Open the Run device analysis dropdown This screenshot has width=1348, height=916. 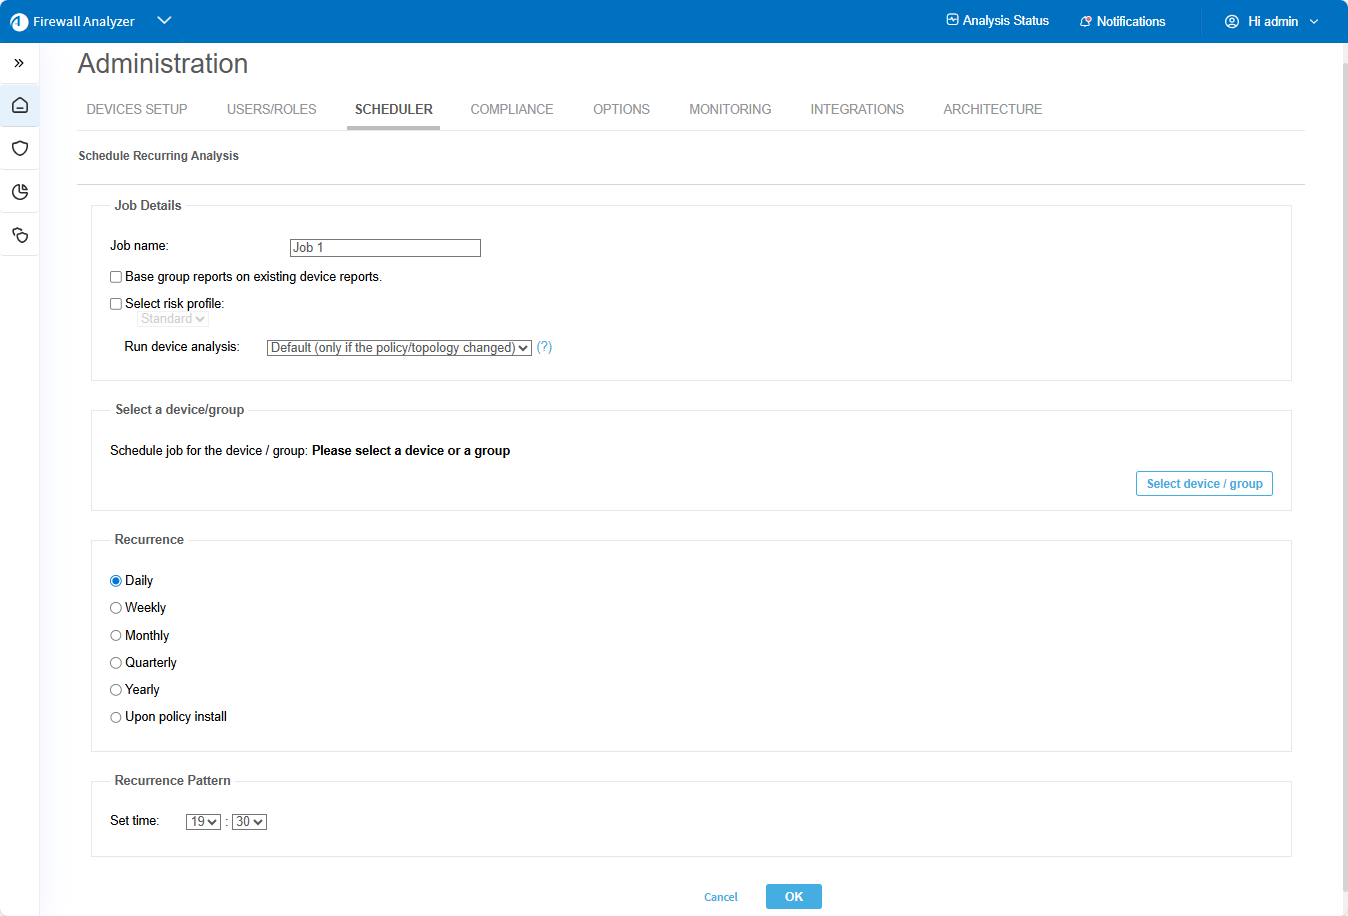399,348
